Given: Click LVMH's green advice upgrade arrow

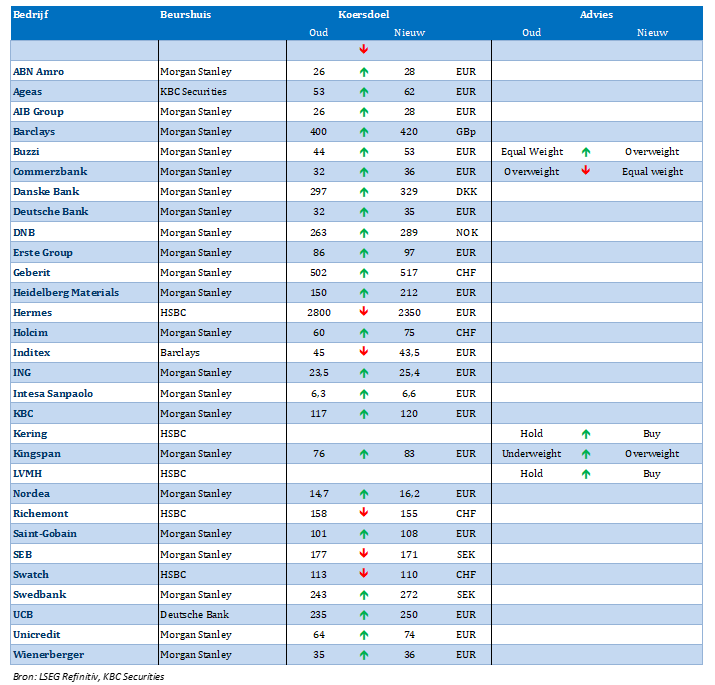Looking at the screenshot, I should pos(586,474).
